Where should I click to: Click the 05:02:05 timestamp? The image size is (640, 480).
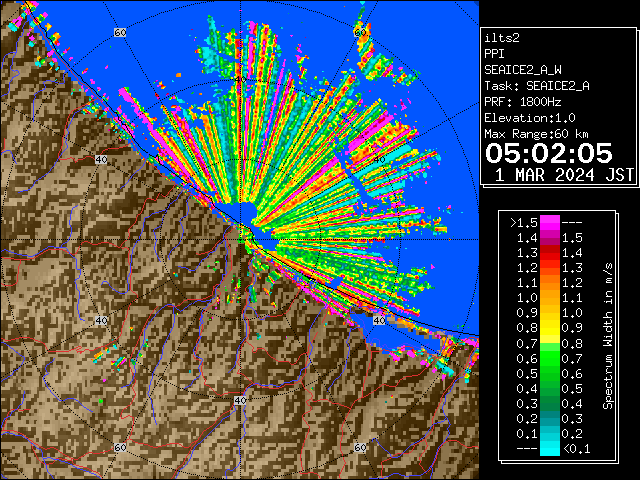tap(549, 153)
